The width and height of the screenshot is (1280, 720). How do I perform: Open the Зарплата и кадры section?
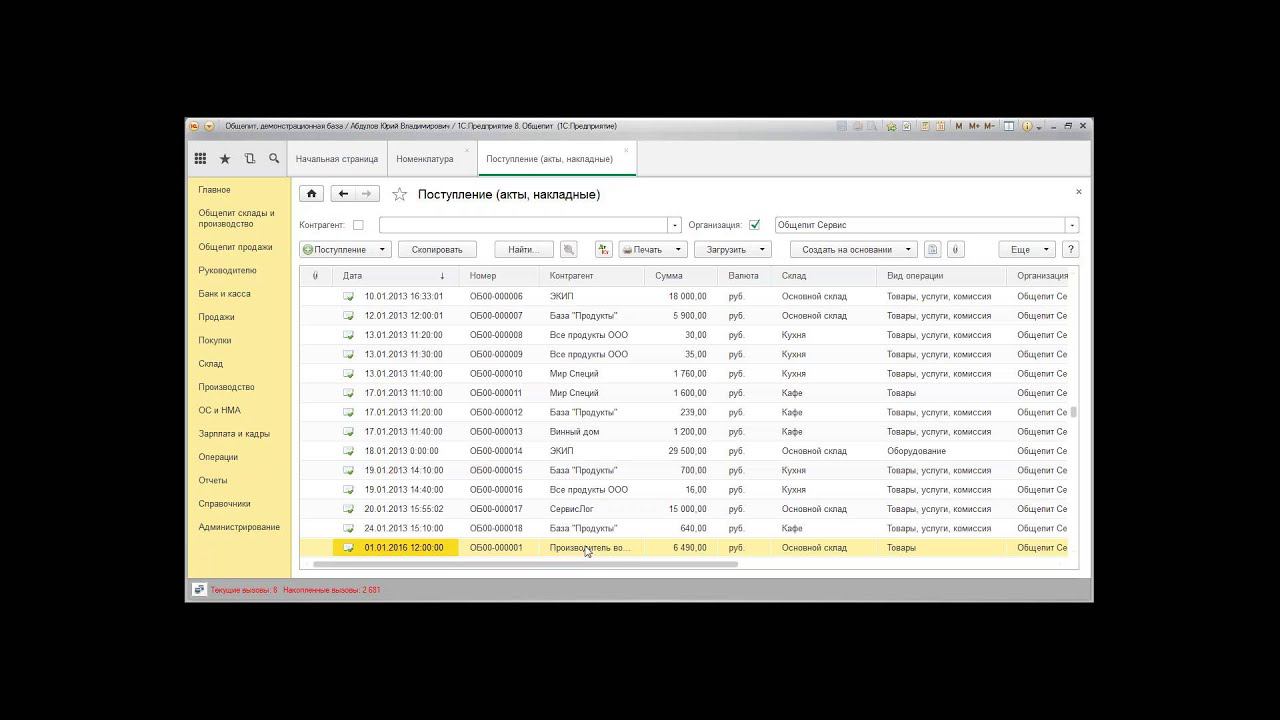click(234, 434)
